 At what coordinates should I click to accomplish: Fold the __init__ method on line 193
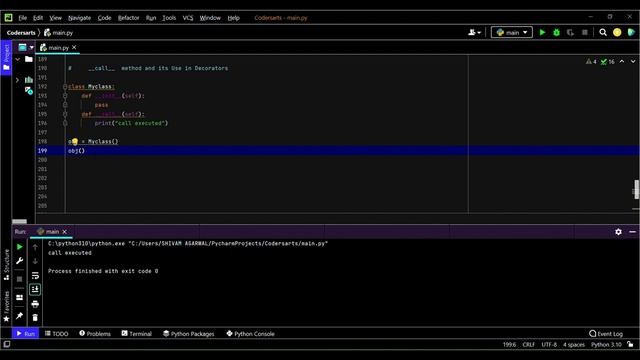coord(65,96)
